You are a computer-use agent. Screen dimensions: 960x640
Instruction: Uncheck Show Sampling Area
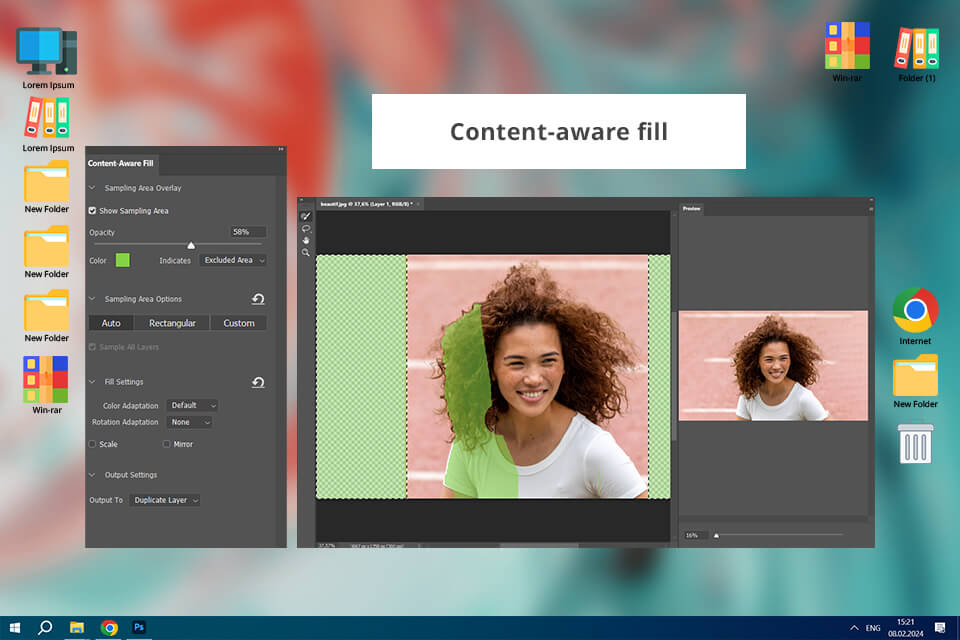coord(93,211)
